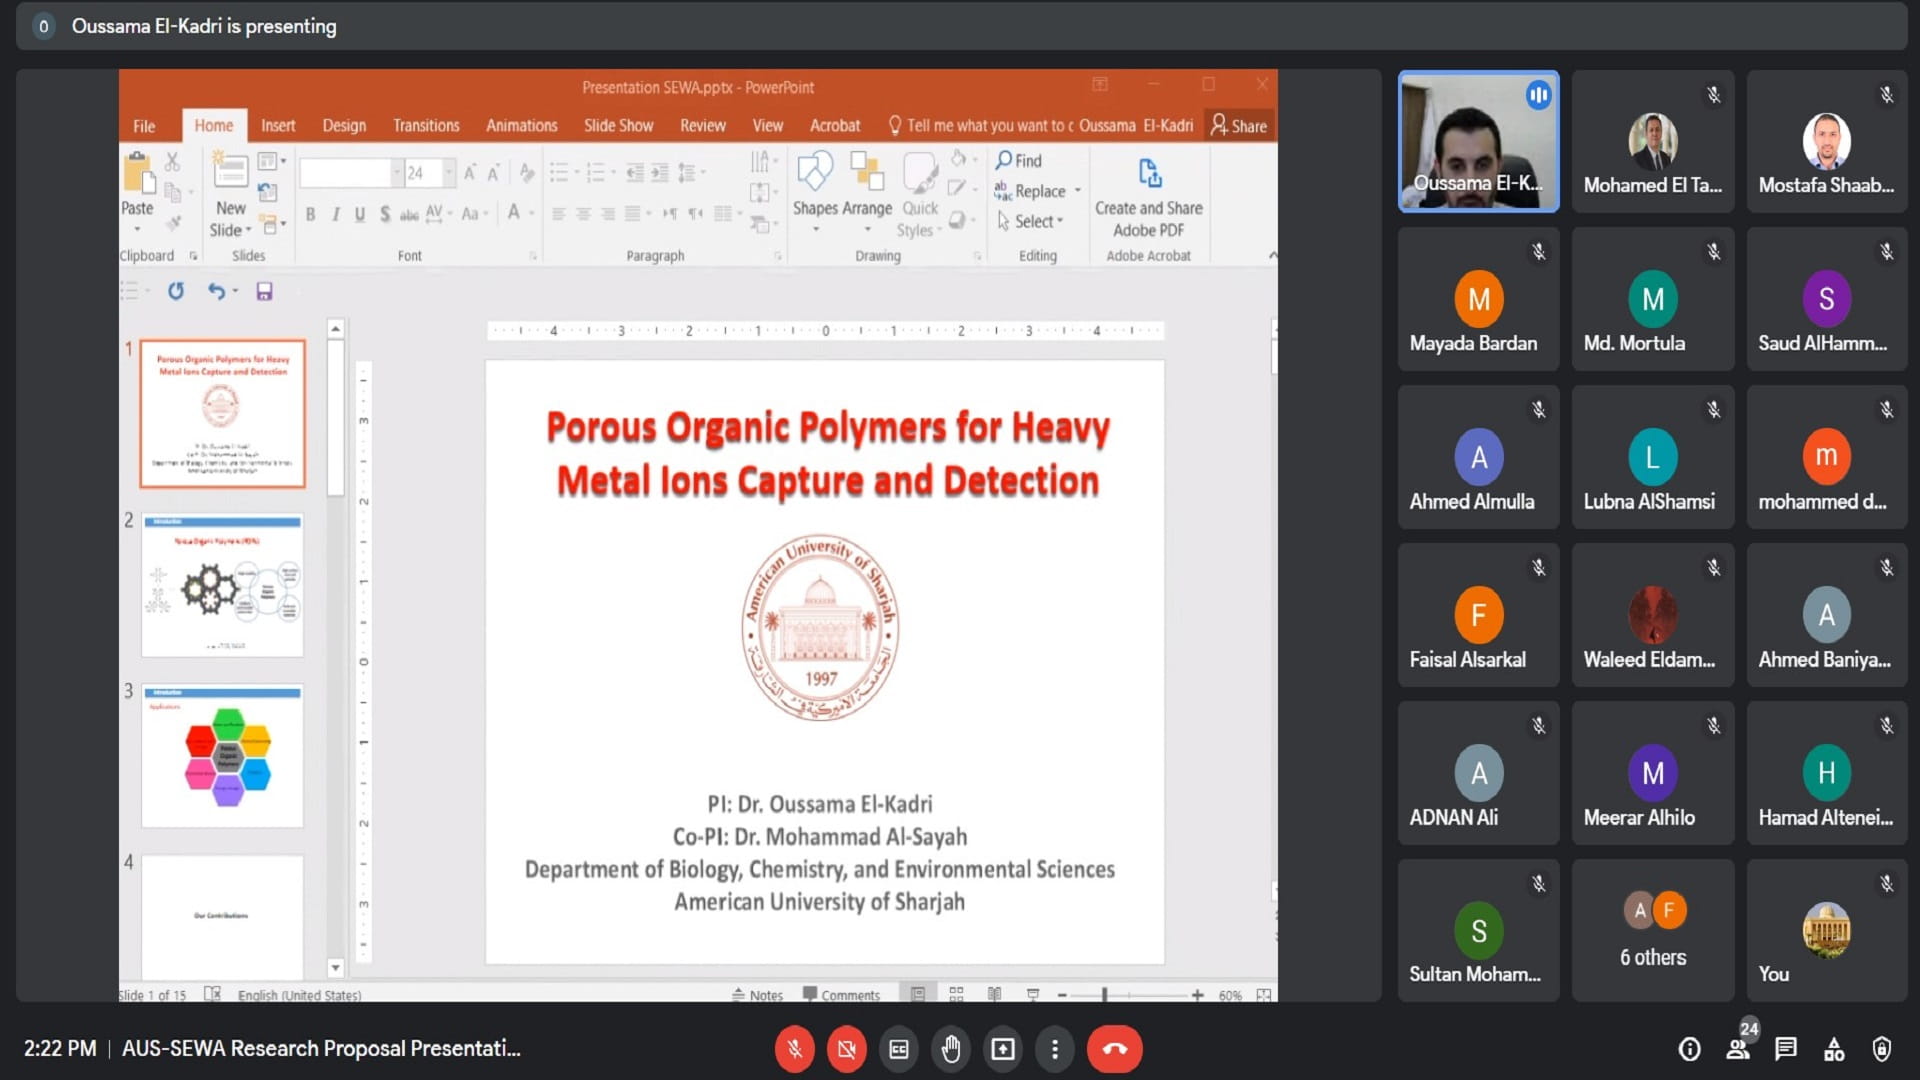Open the Slide Show tab
1920x1080 pixels.
pyautogui.click(x=618, y=126)
